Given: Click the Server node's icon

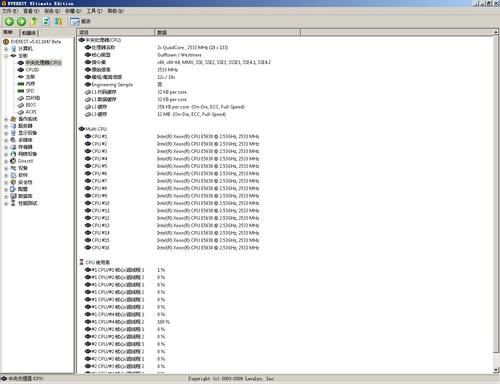Looking at the screenshot, I should point(13,126).
